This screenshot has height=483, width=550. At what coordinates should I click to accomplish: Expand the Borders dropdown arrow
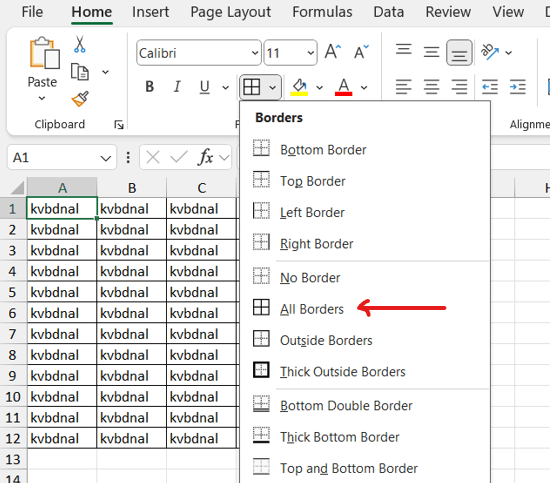click(273, 87)
